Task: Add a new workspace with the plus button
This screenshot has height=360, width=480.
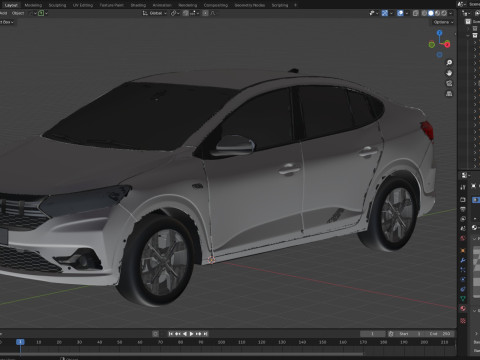Action: pos(295,5)
